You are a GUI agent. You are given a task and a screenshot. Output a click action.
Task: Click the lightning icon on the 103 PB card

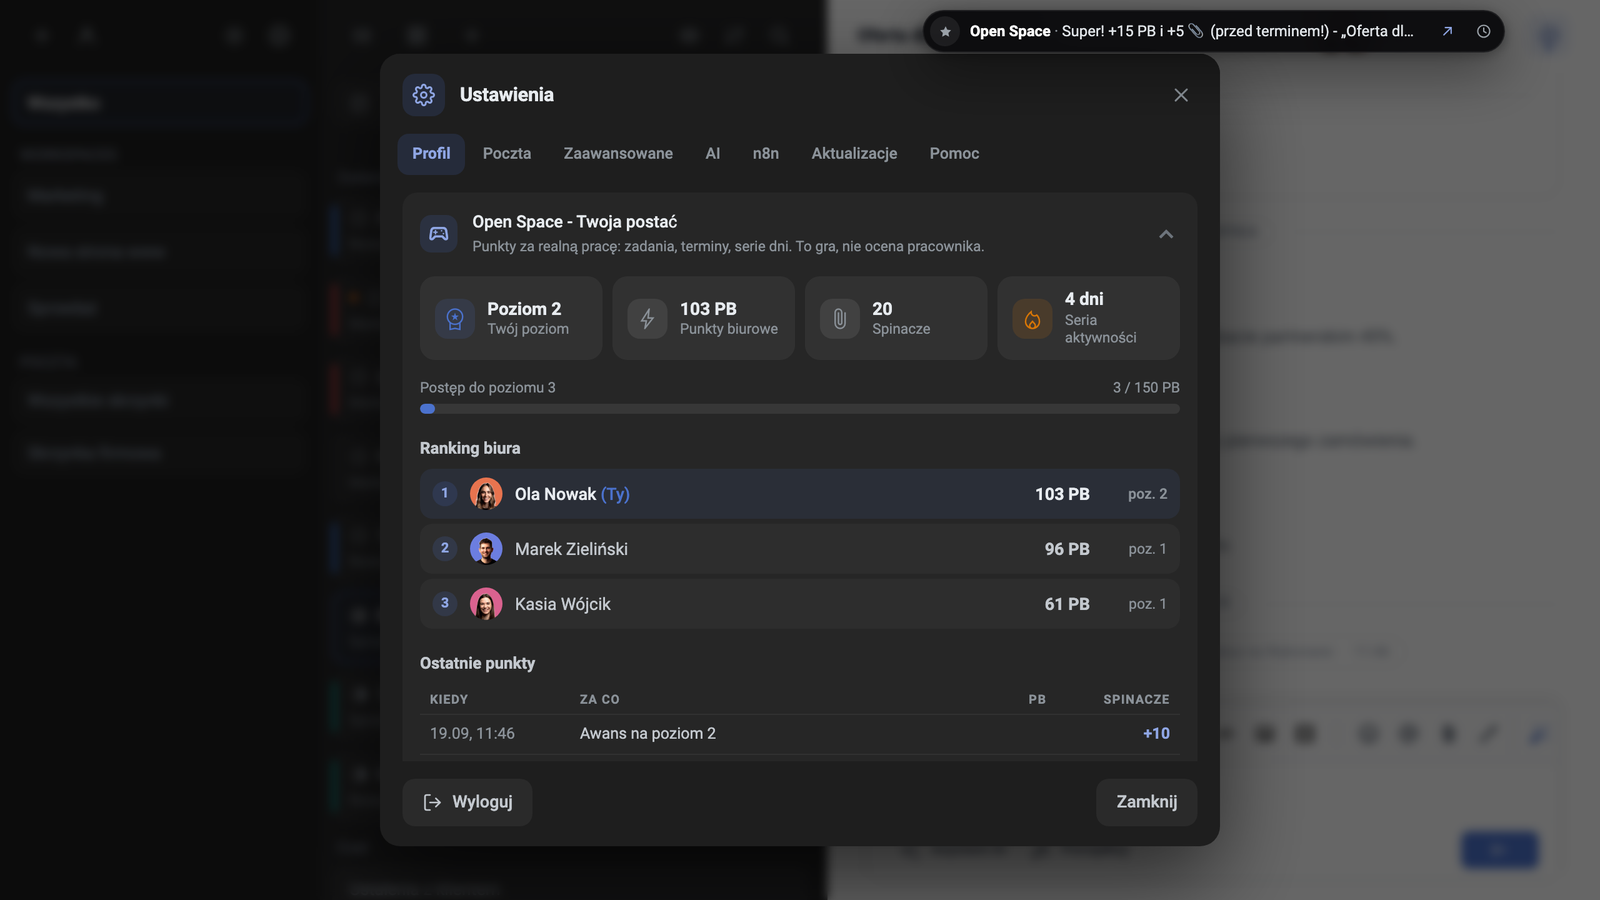[x=647, y=319]
